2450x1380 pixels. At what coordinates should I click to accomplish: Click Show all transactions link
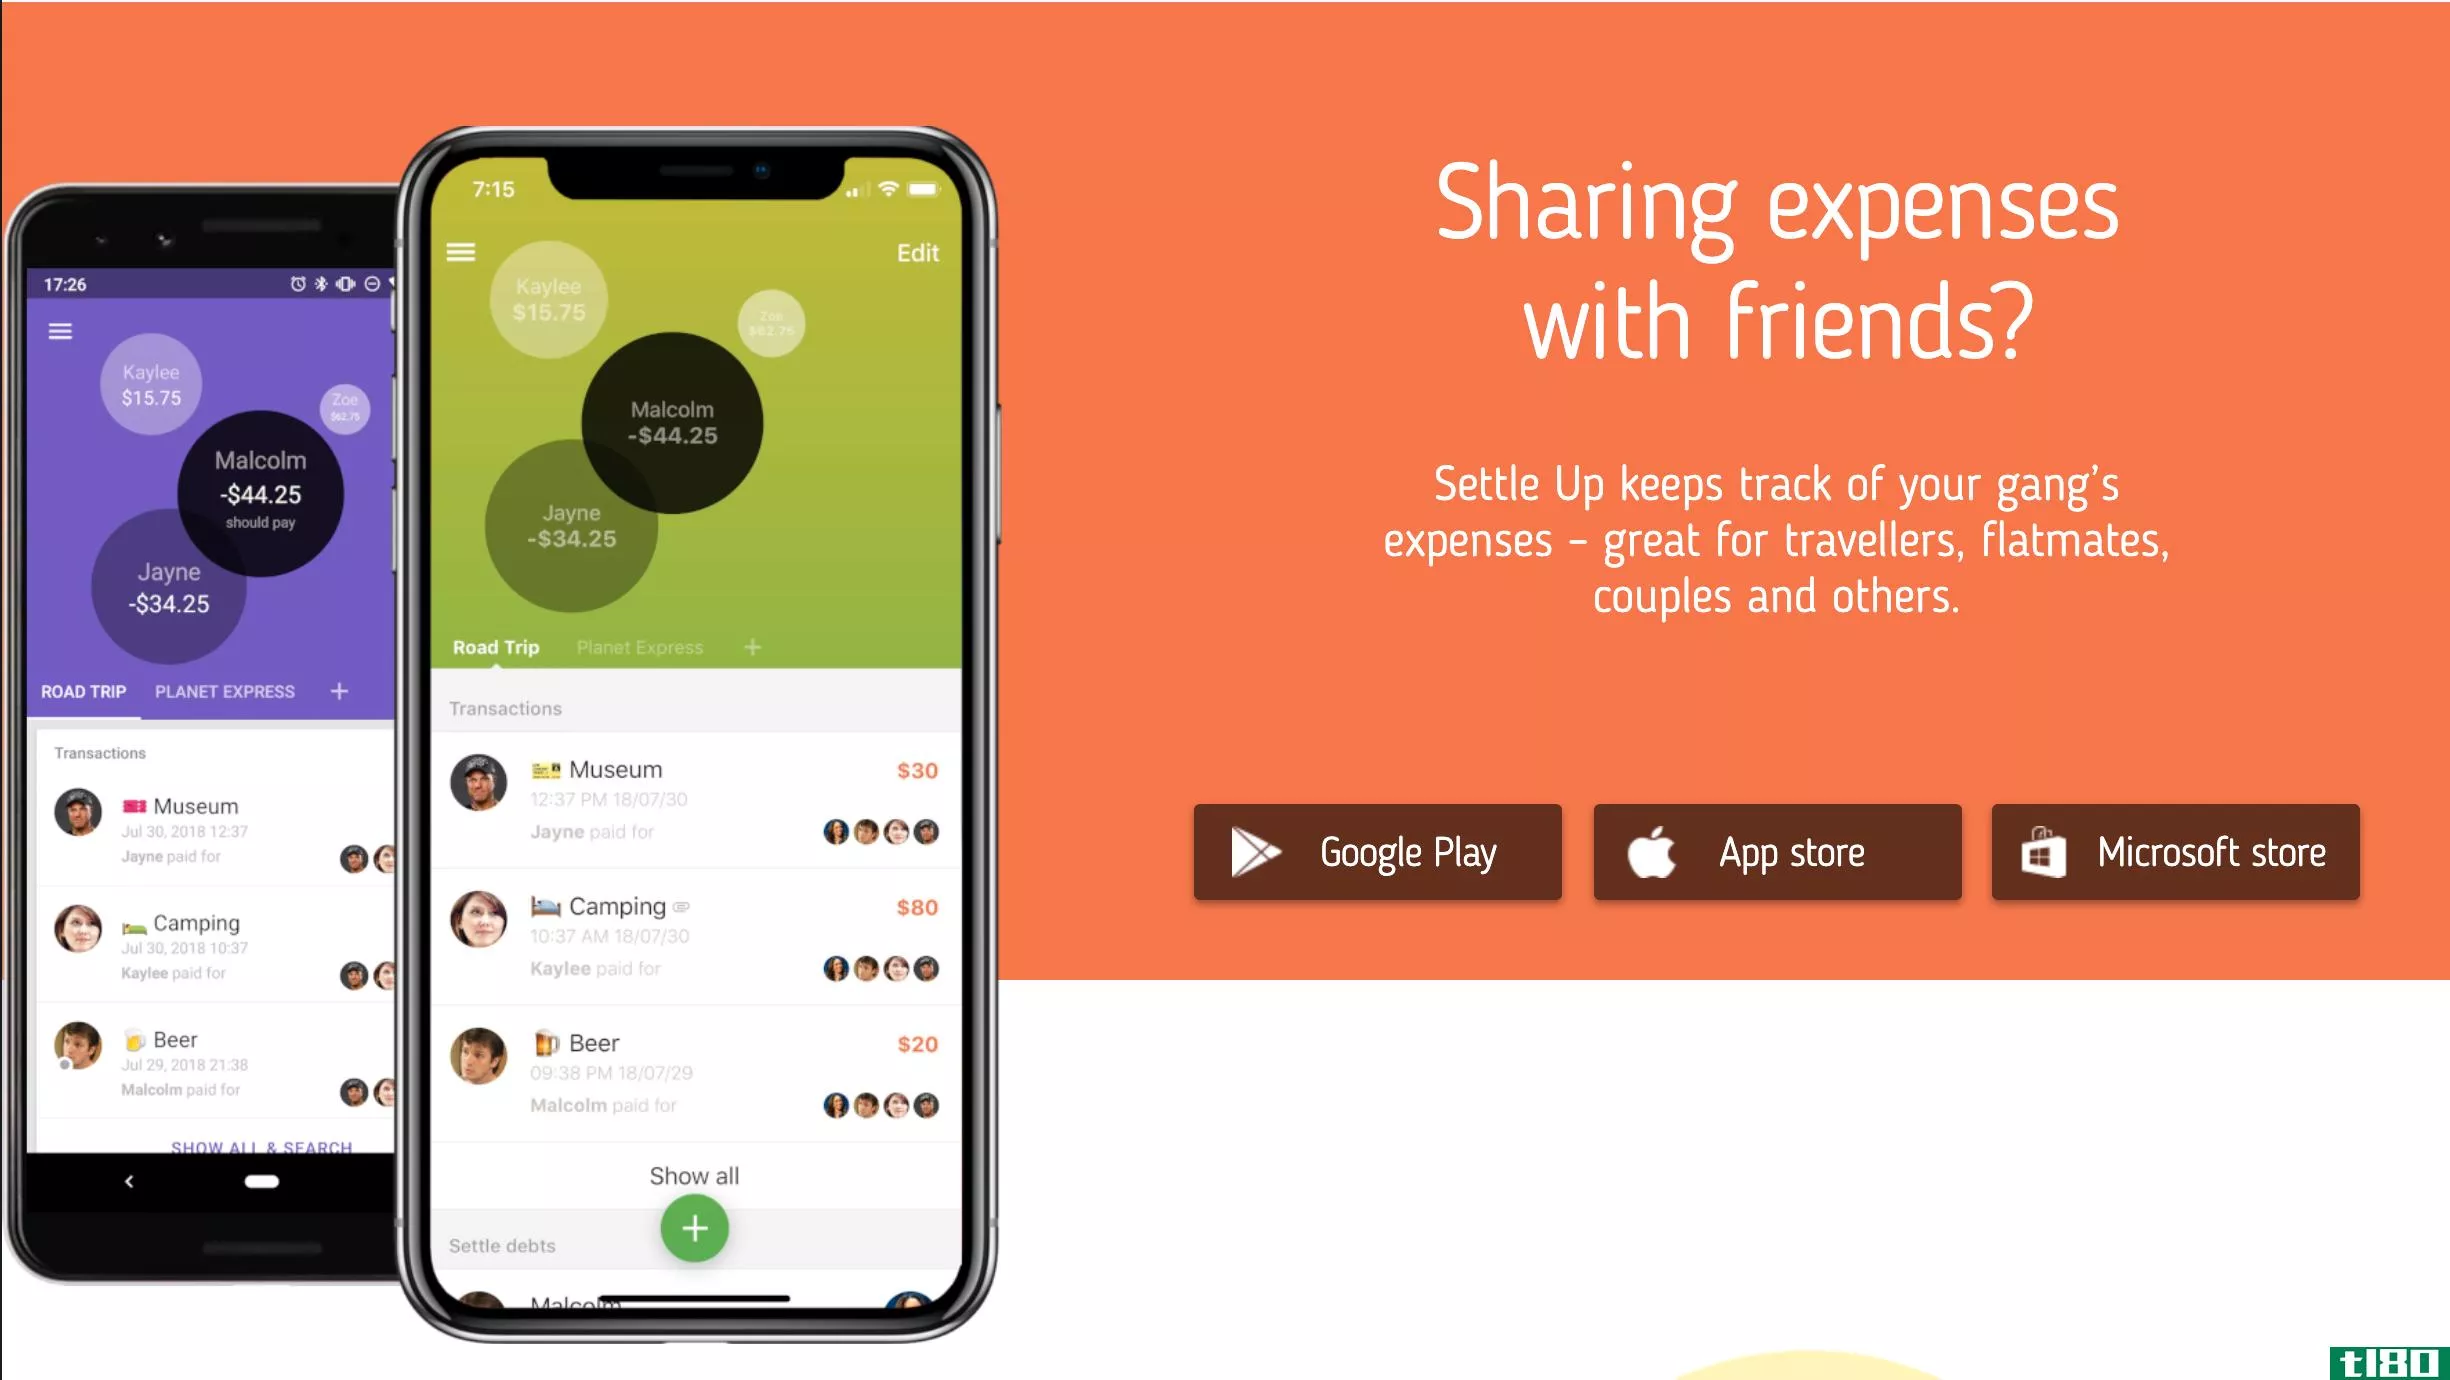click(695, 1175)
